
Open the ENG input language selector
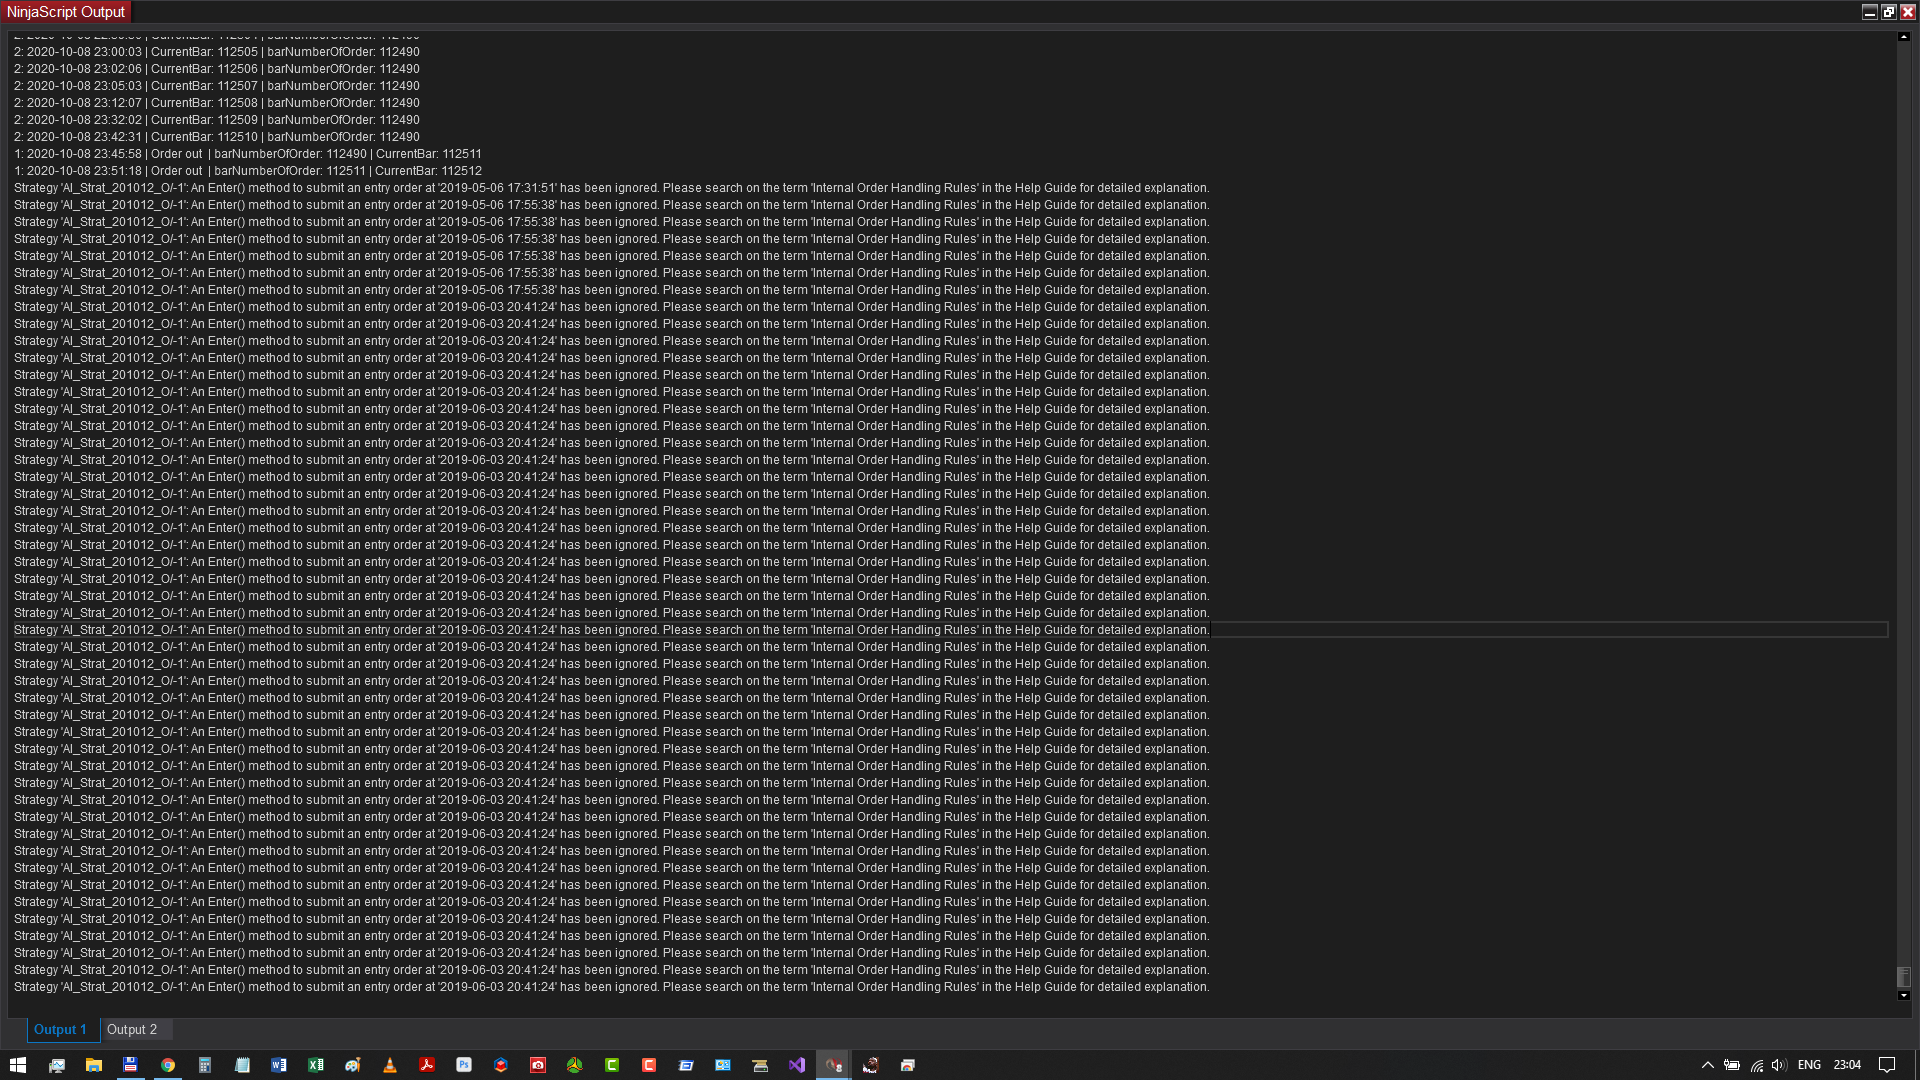coord(1809,1065)
